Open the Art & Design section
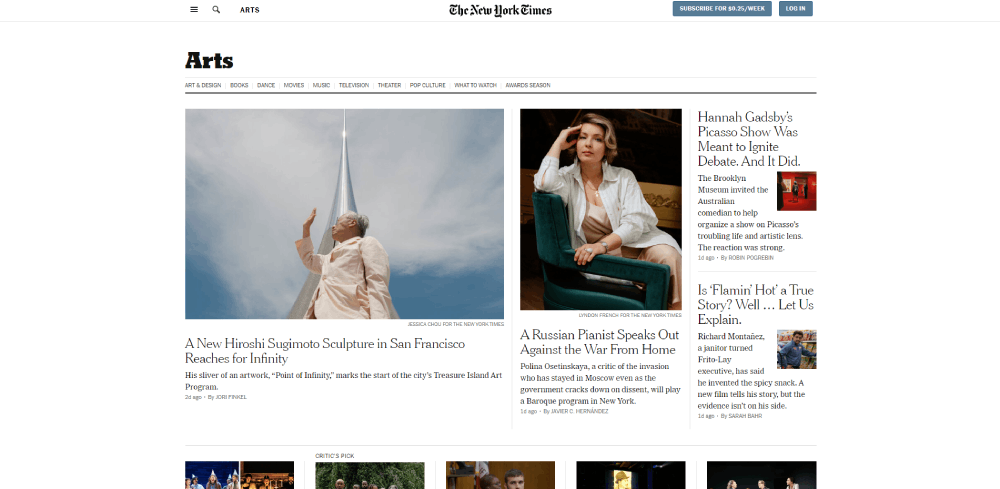 [x=203, y=85]
